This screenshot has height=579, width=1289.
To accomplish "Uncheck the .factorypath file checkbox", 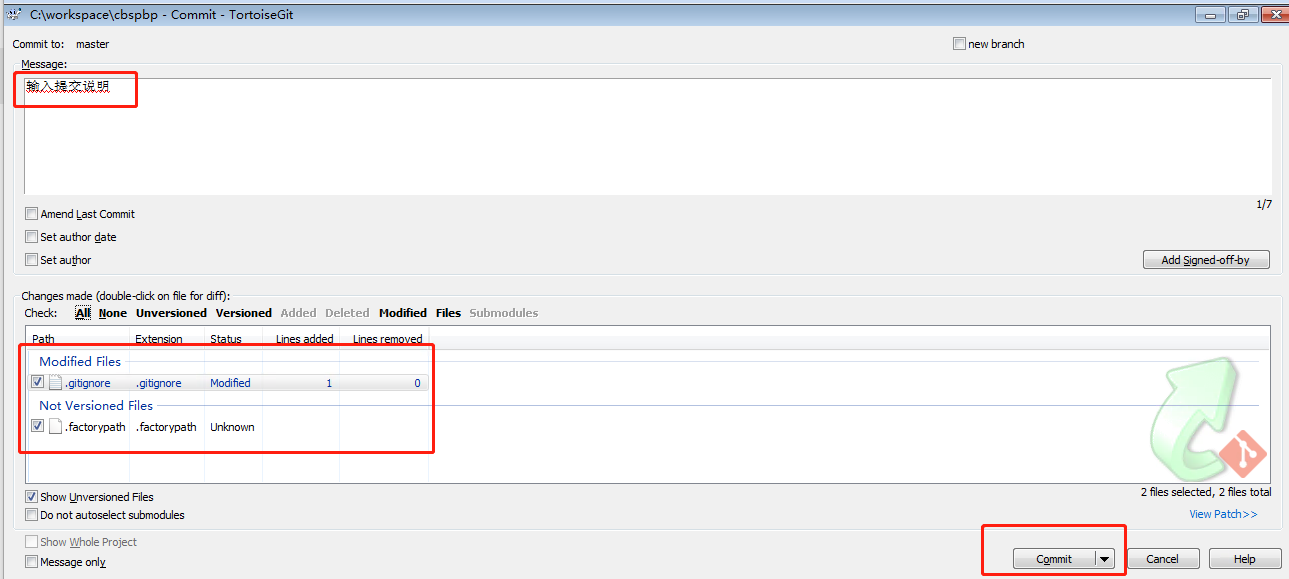I will [x=38, y=426].
